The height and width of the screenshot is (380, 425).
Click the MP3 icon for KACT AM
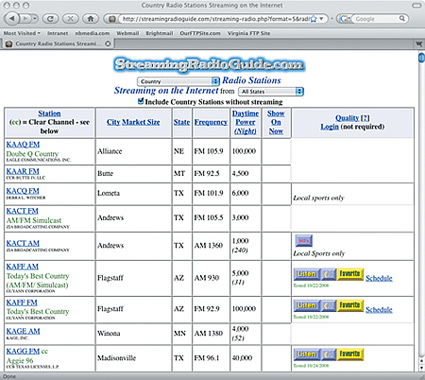pos(304,240)
